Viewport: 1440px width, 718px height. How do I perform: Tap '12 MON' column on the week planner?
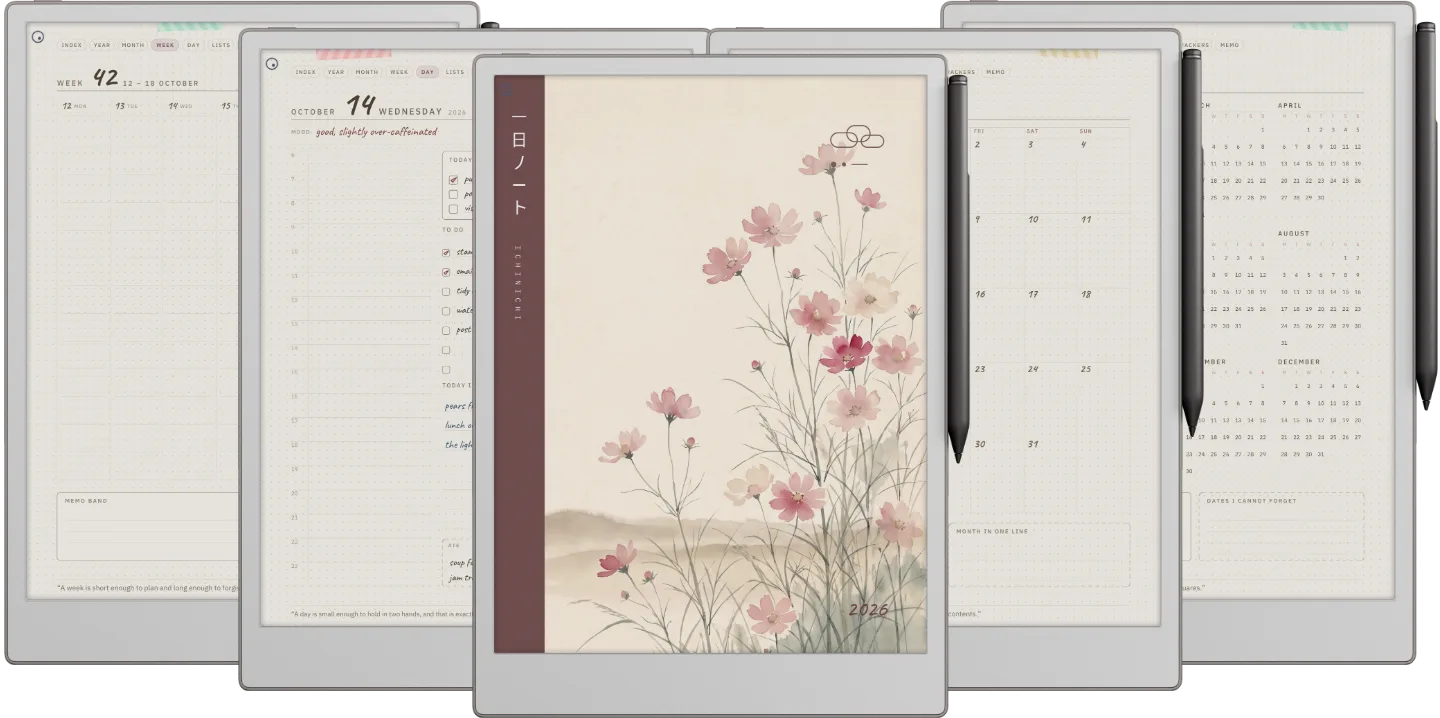(75, 105)
